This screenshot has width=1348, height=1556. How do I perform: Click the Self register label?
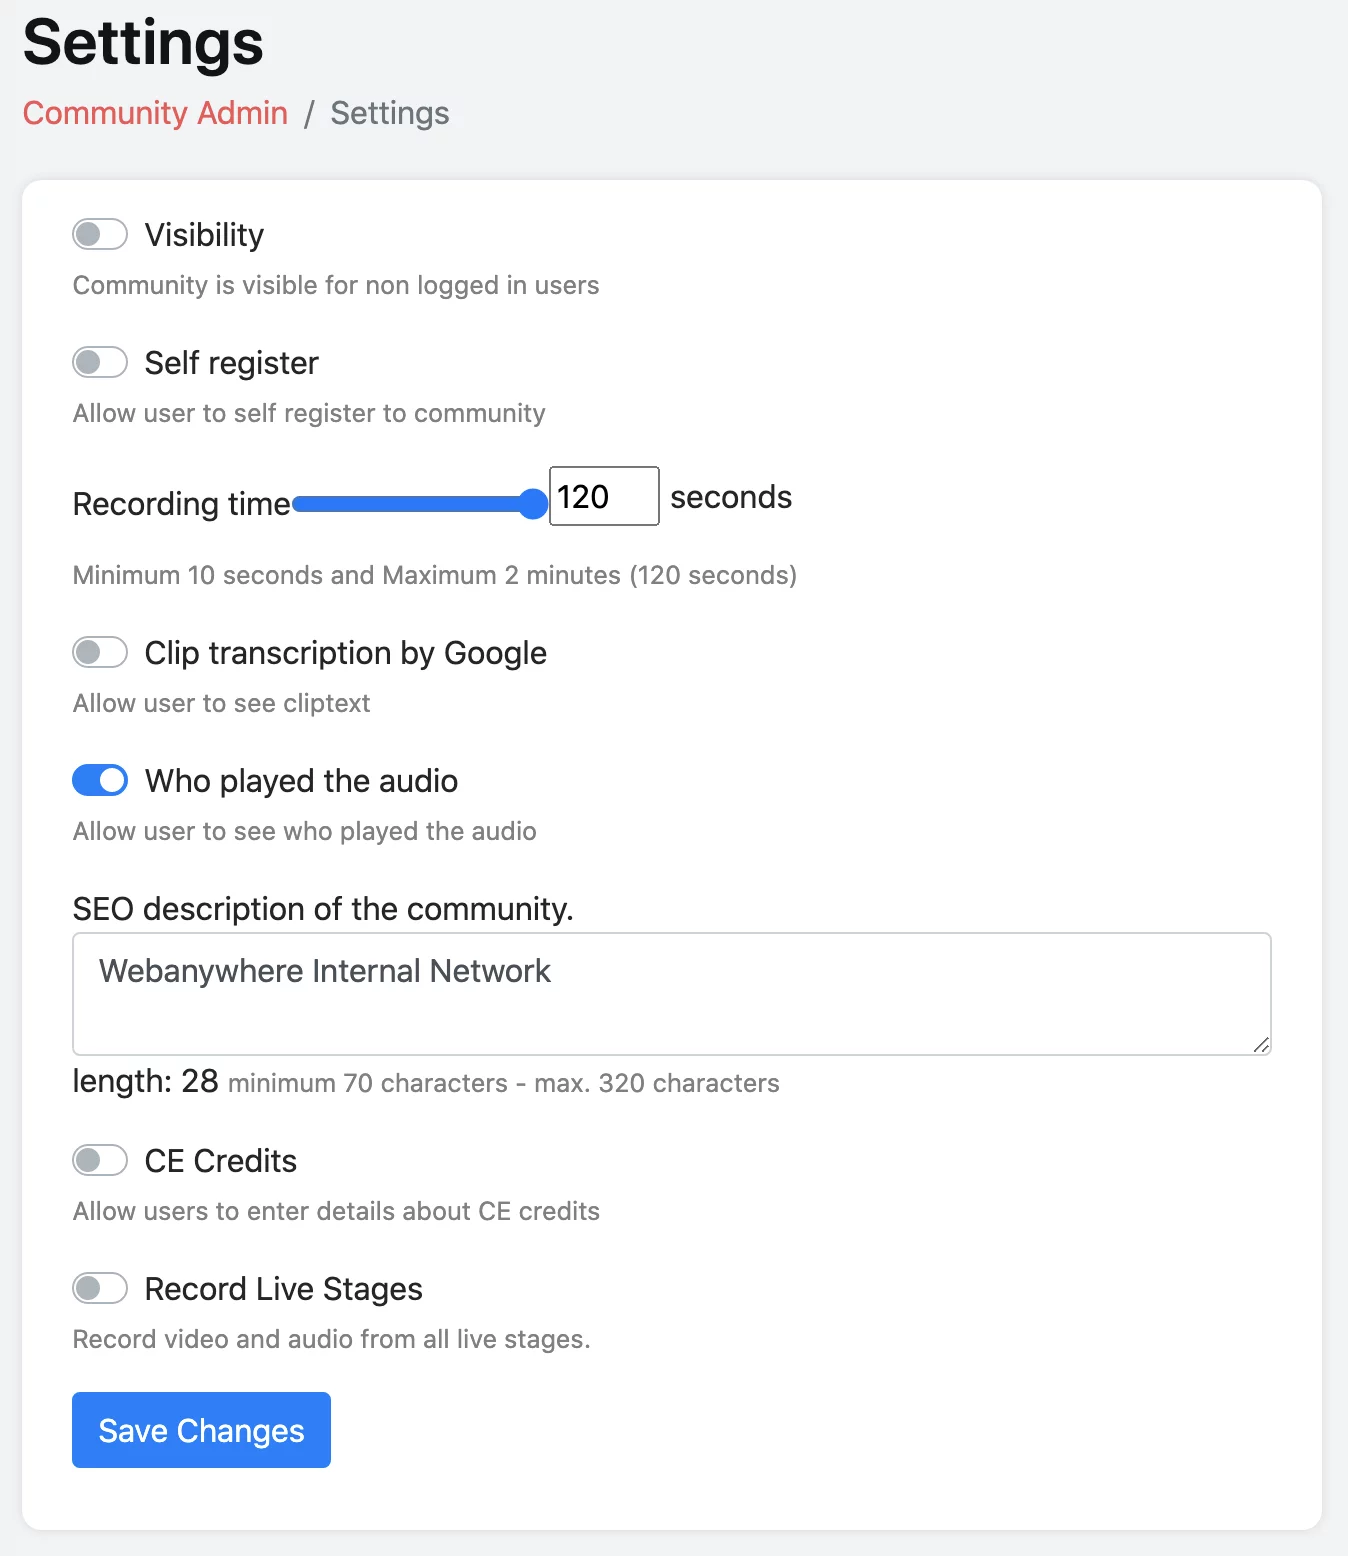click(x=231, y=363)
